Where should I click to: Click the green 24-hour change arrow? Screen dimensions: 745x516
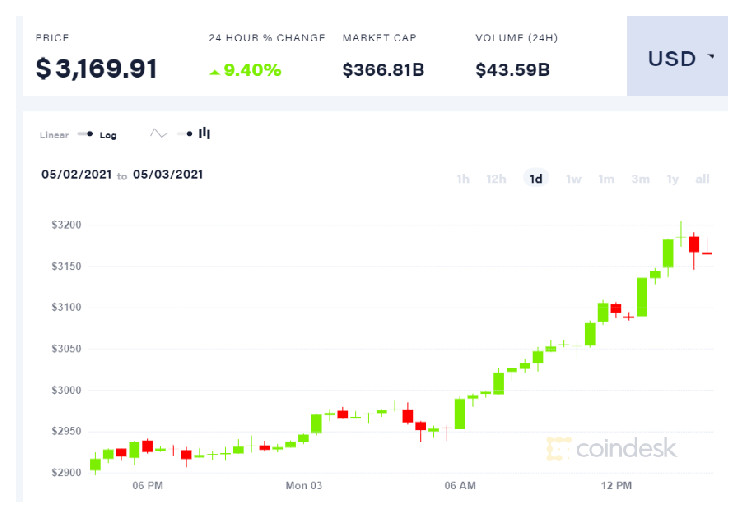[214, 71]
